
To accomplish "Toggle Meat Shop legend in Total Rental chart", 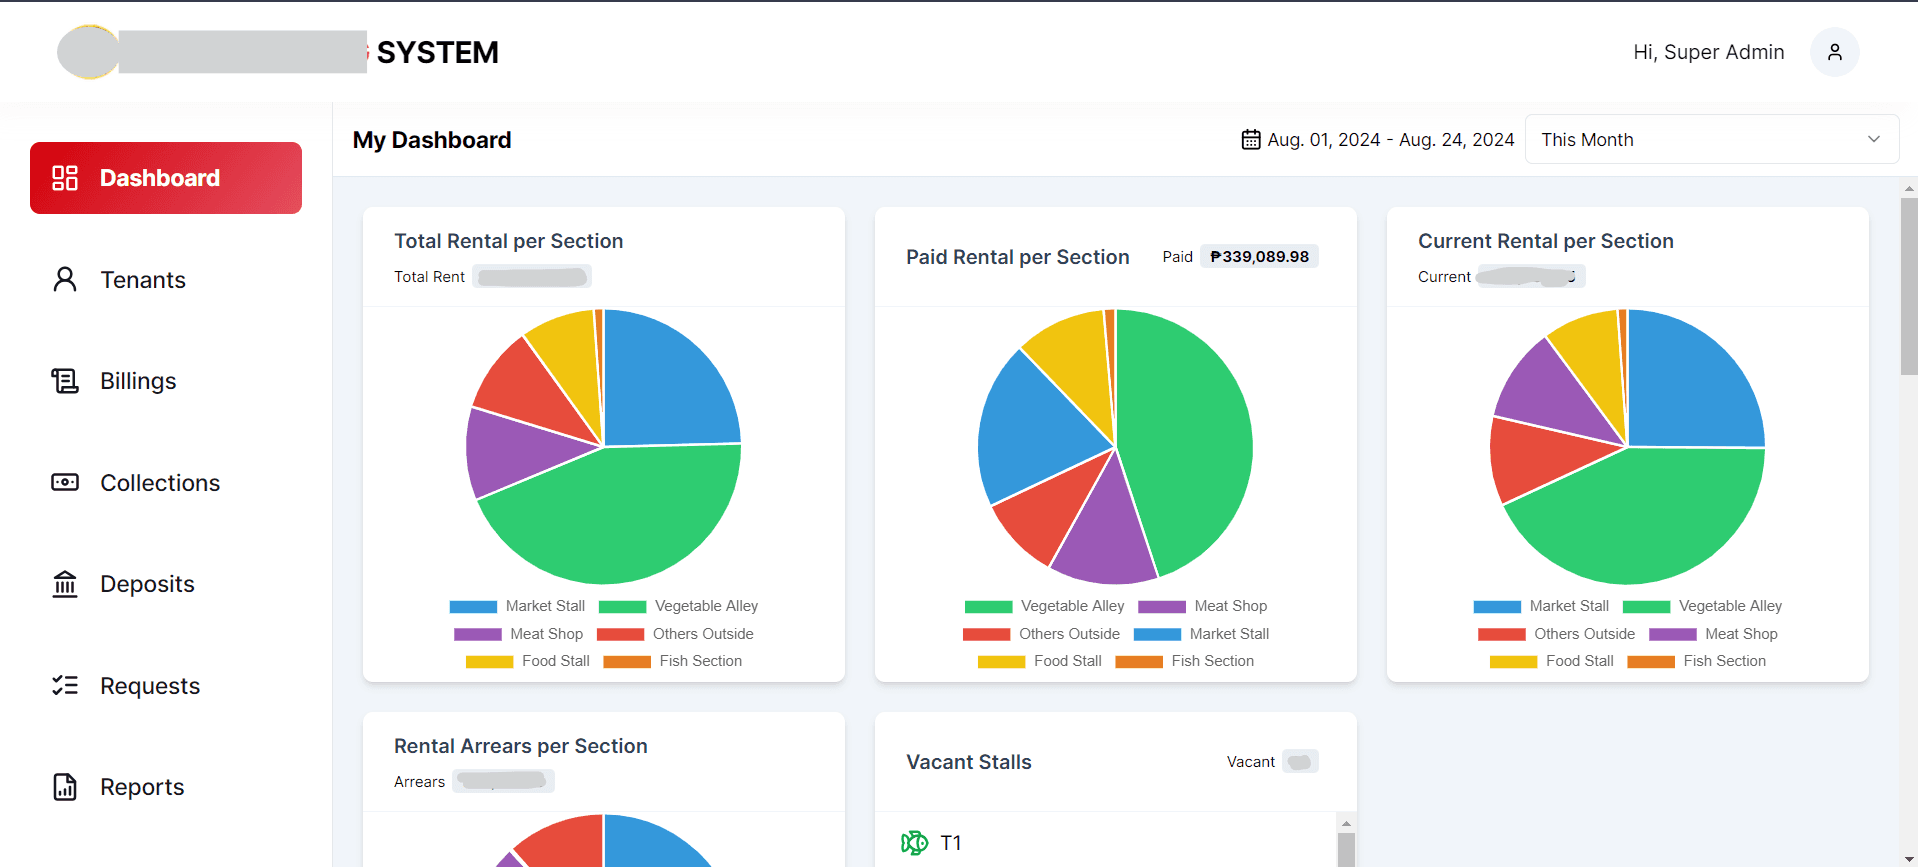I will point(518,634).
